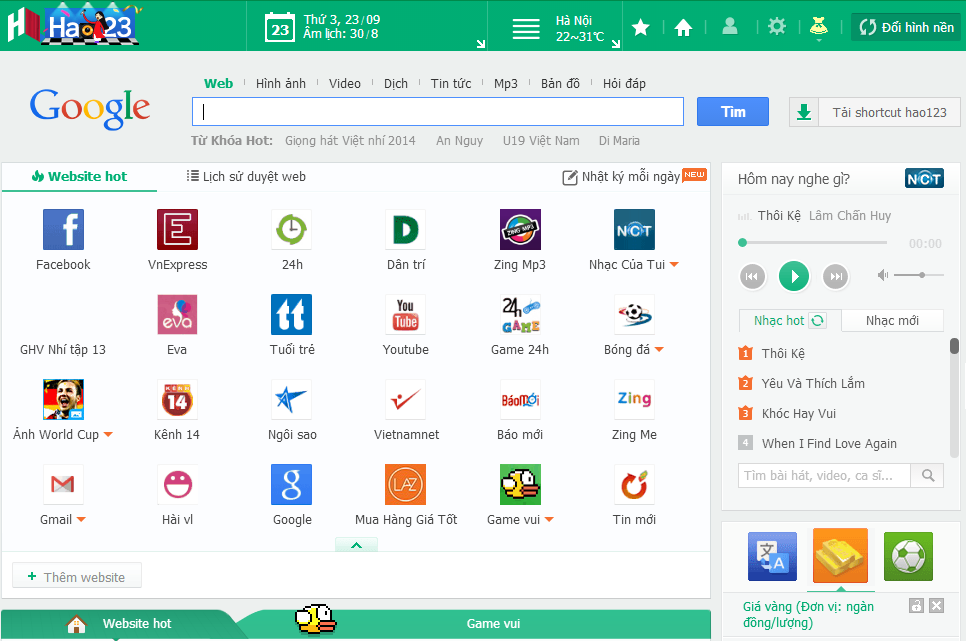Open the settings gear icon in header
This screenshot has height=641, width=966.
[x=777, y=27]
